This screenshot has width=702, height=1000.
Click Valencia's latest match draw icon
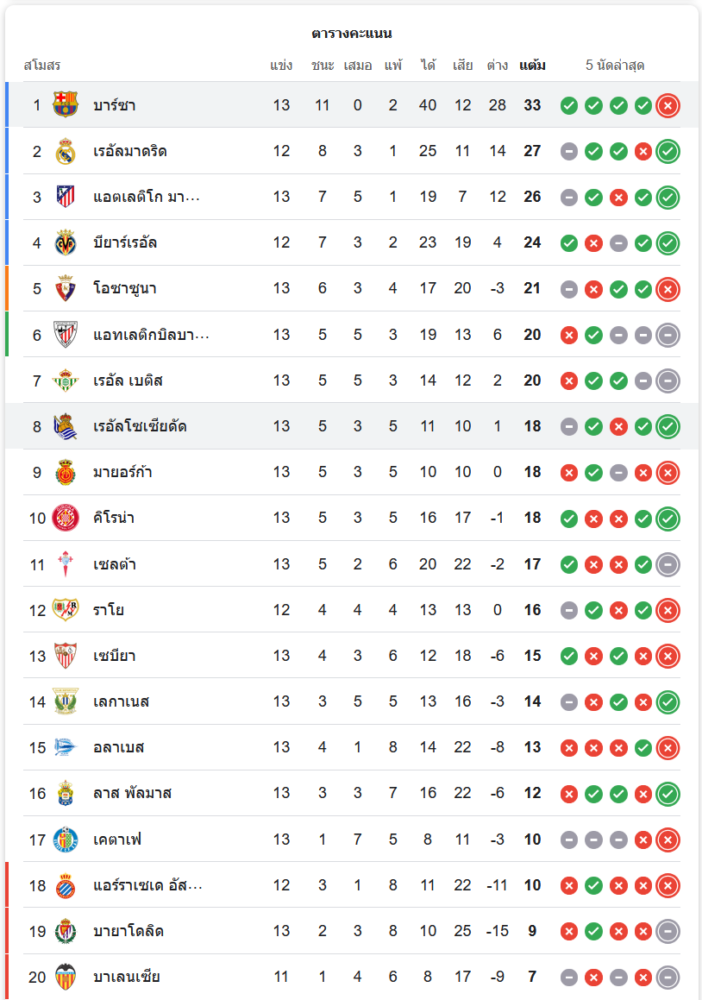point(668,977)
